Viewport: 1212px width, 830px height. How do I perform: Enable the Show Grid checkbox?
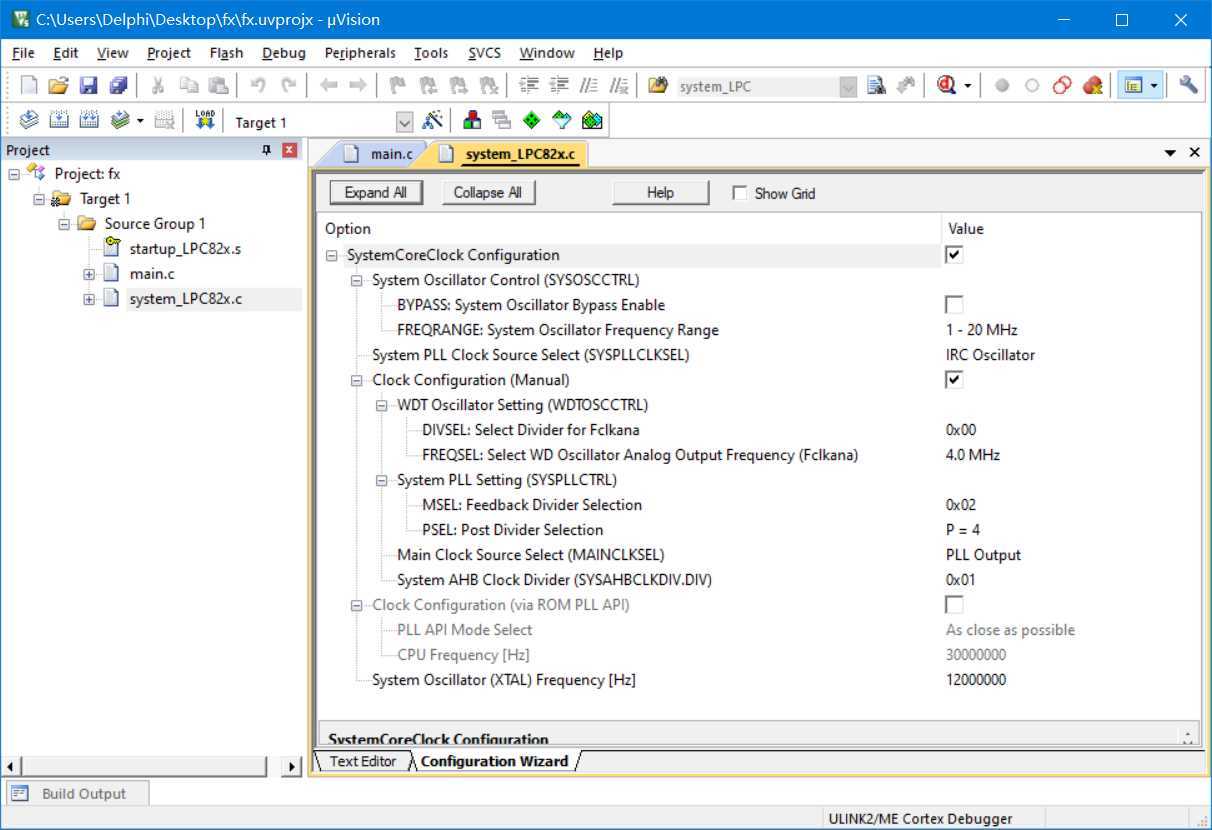[739, 193]
